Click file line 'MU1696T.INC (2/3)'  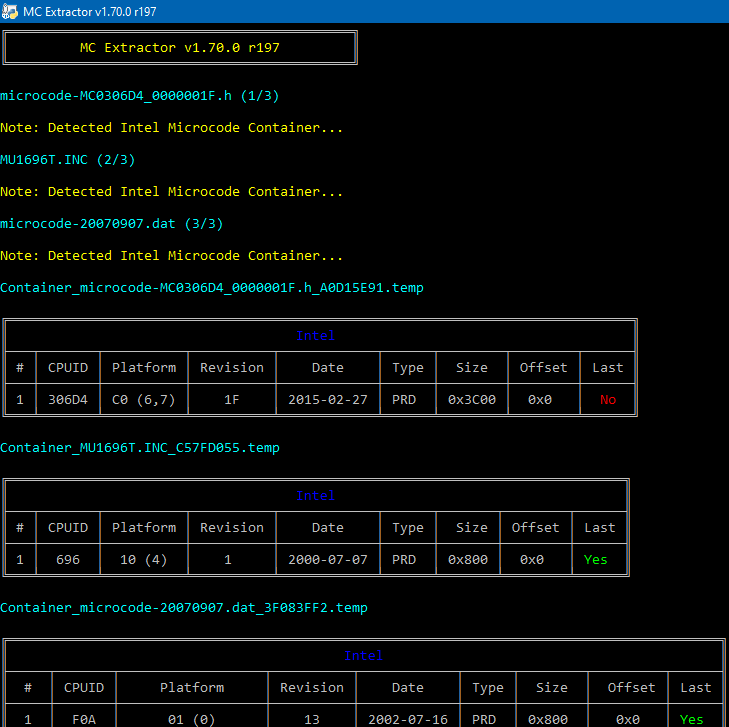67,160
